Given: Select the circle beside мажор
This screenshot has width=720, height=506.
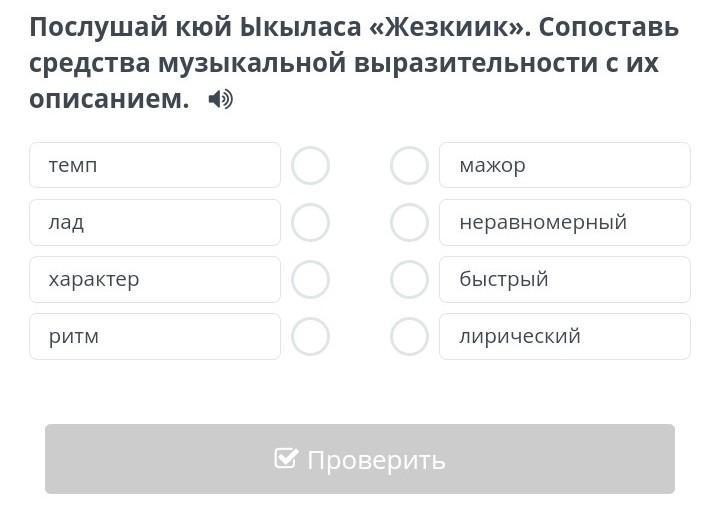Looking at the screenshot, I should (x=409, y=166).
